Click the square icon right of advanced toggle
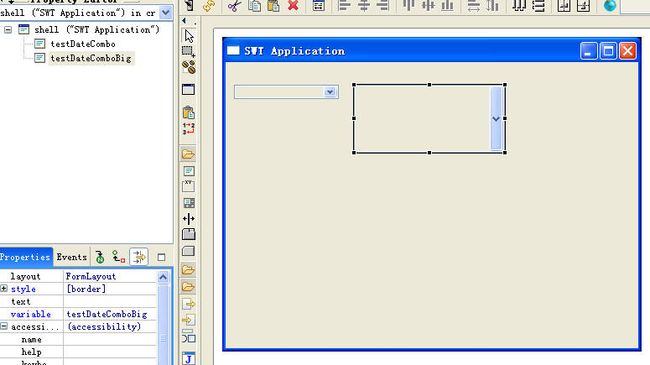 (x=161, y=258)
